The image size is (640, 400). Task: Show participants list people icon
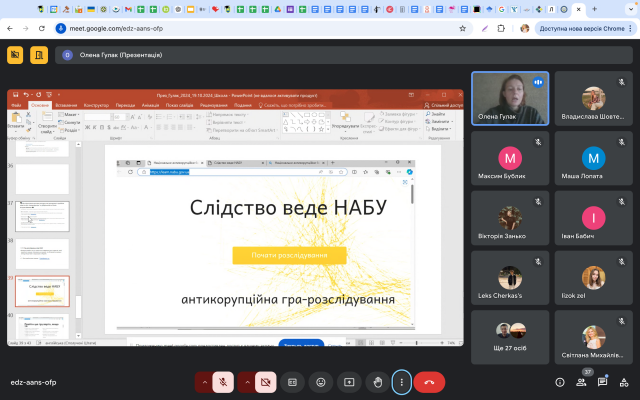(x=581, y=382)
